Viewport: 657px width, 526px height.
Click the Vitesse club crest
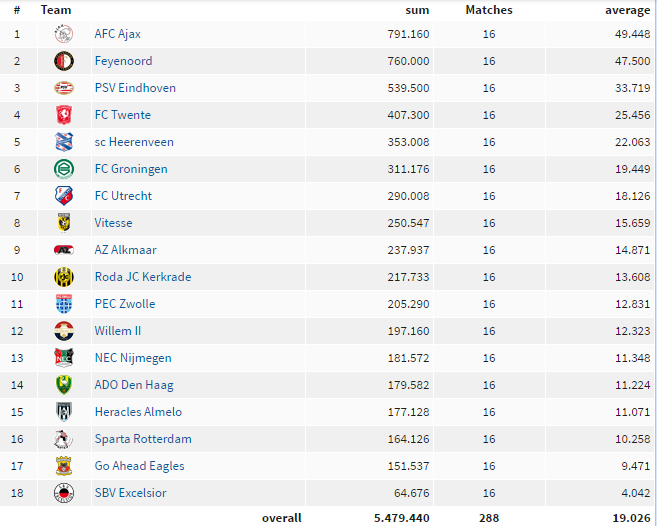pyautogui.click(x=64, y=223)
